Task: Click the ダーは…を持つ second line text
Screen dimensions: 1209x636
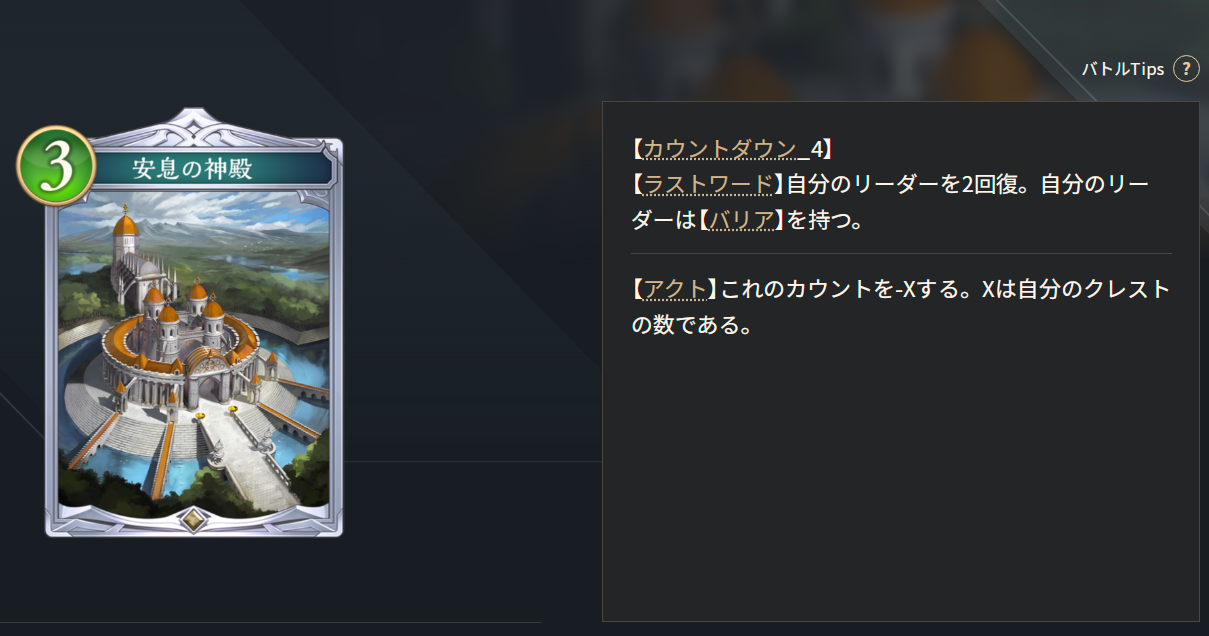Action: pyautogui.click(x=747, y=220)
